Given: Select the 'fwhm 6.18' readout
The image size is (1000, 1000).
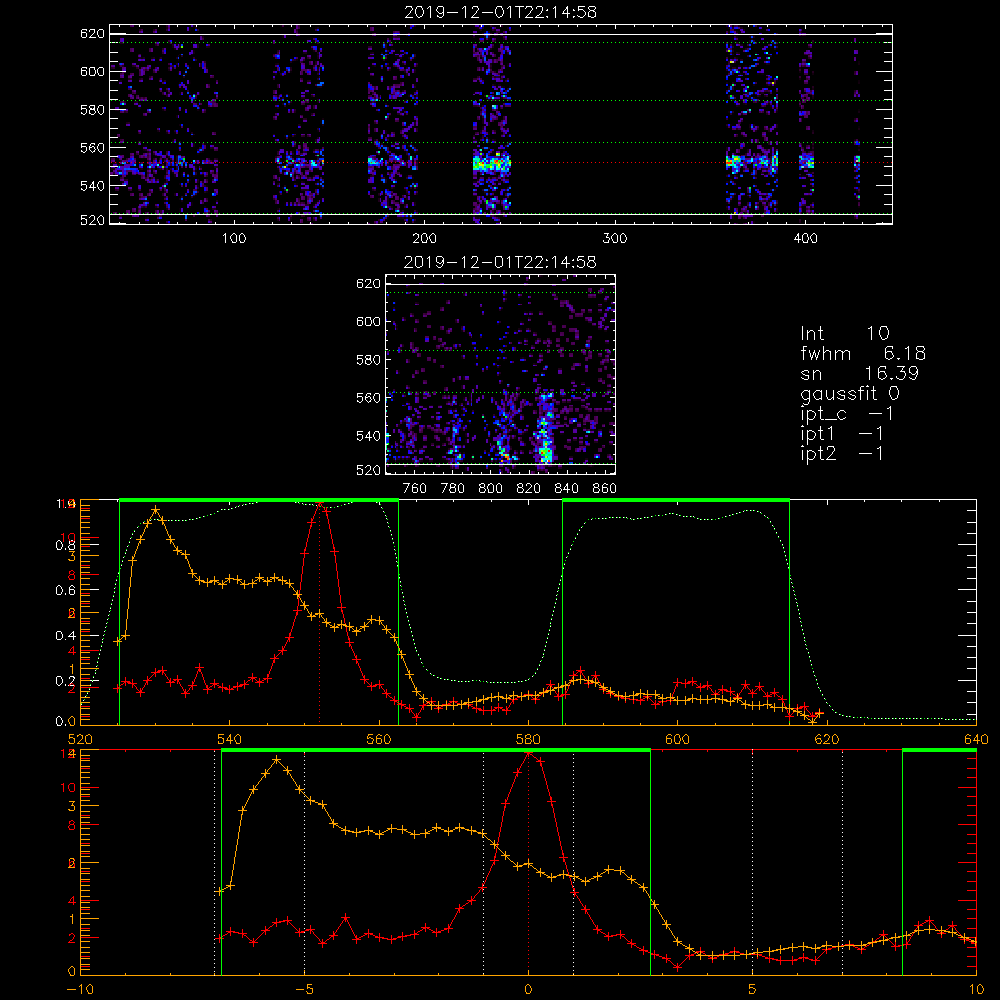Looking at the screenshot, I should (863, 353).
